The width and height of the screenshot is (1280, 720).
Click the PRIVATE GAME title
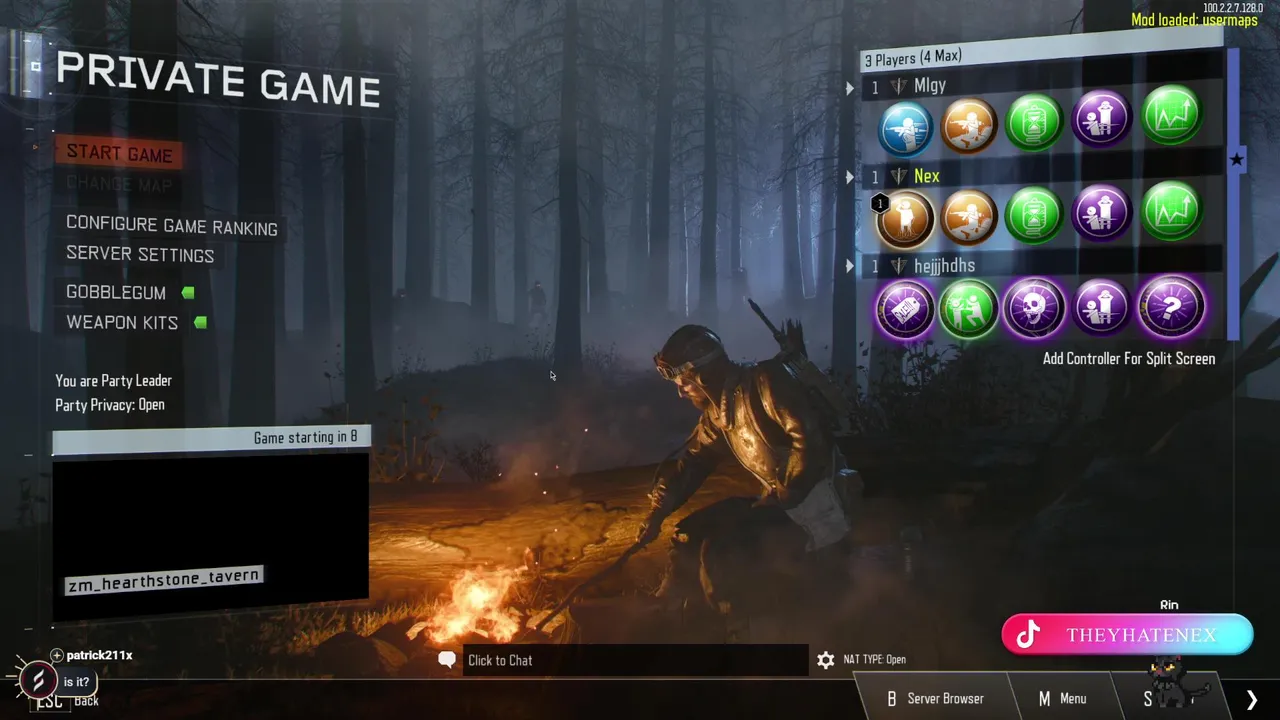pos(218,79)
